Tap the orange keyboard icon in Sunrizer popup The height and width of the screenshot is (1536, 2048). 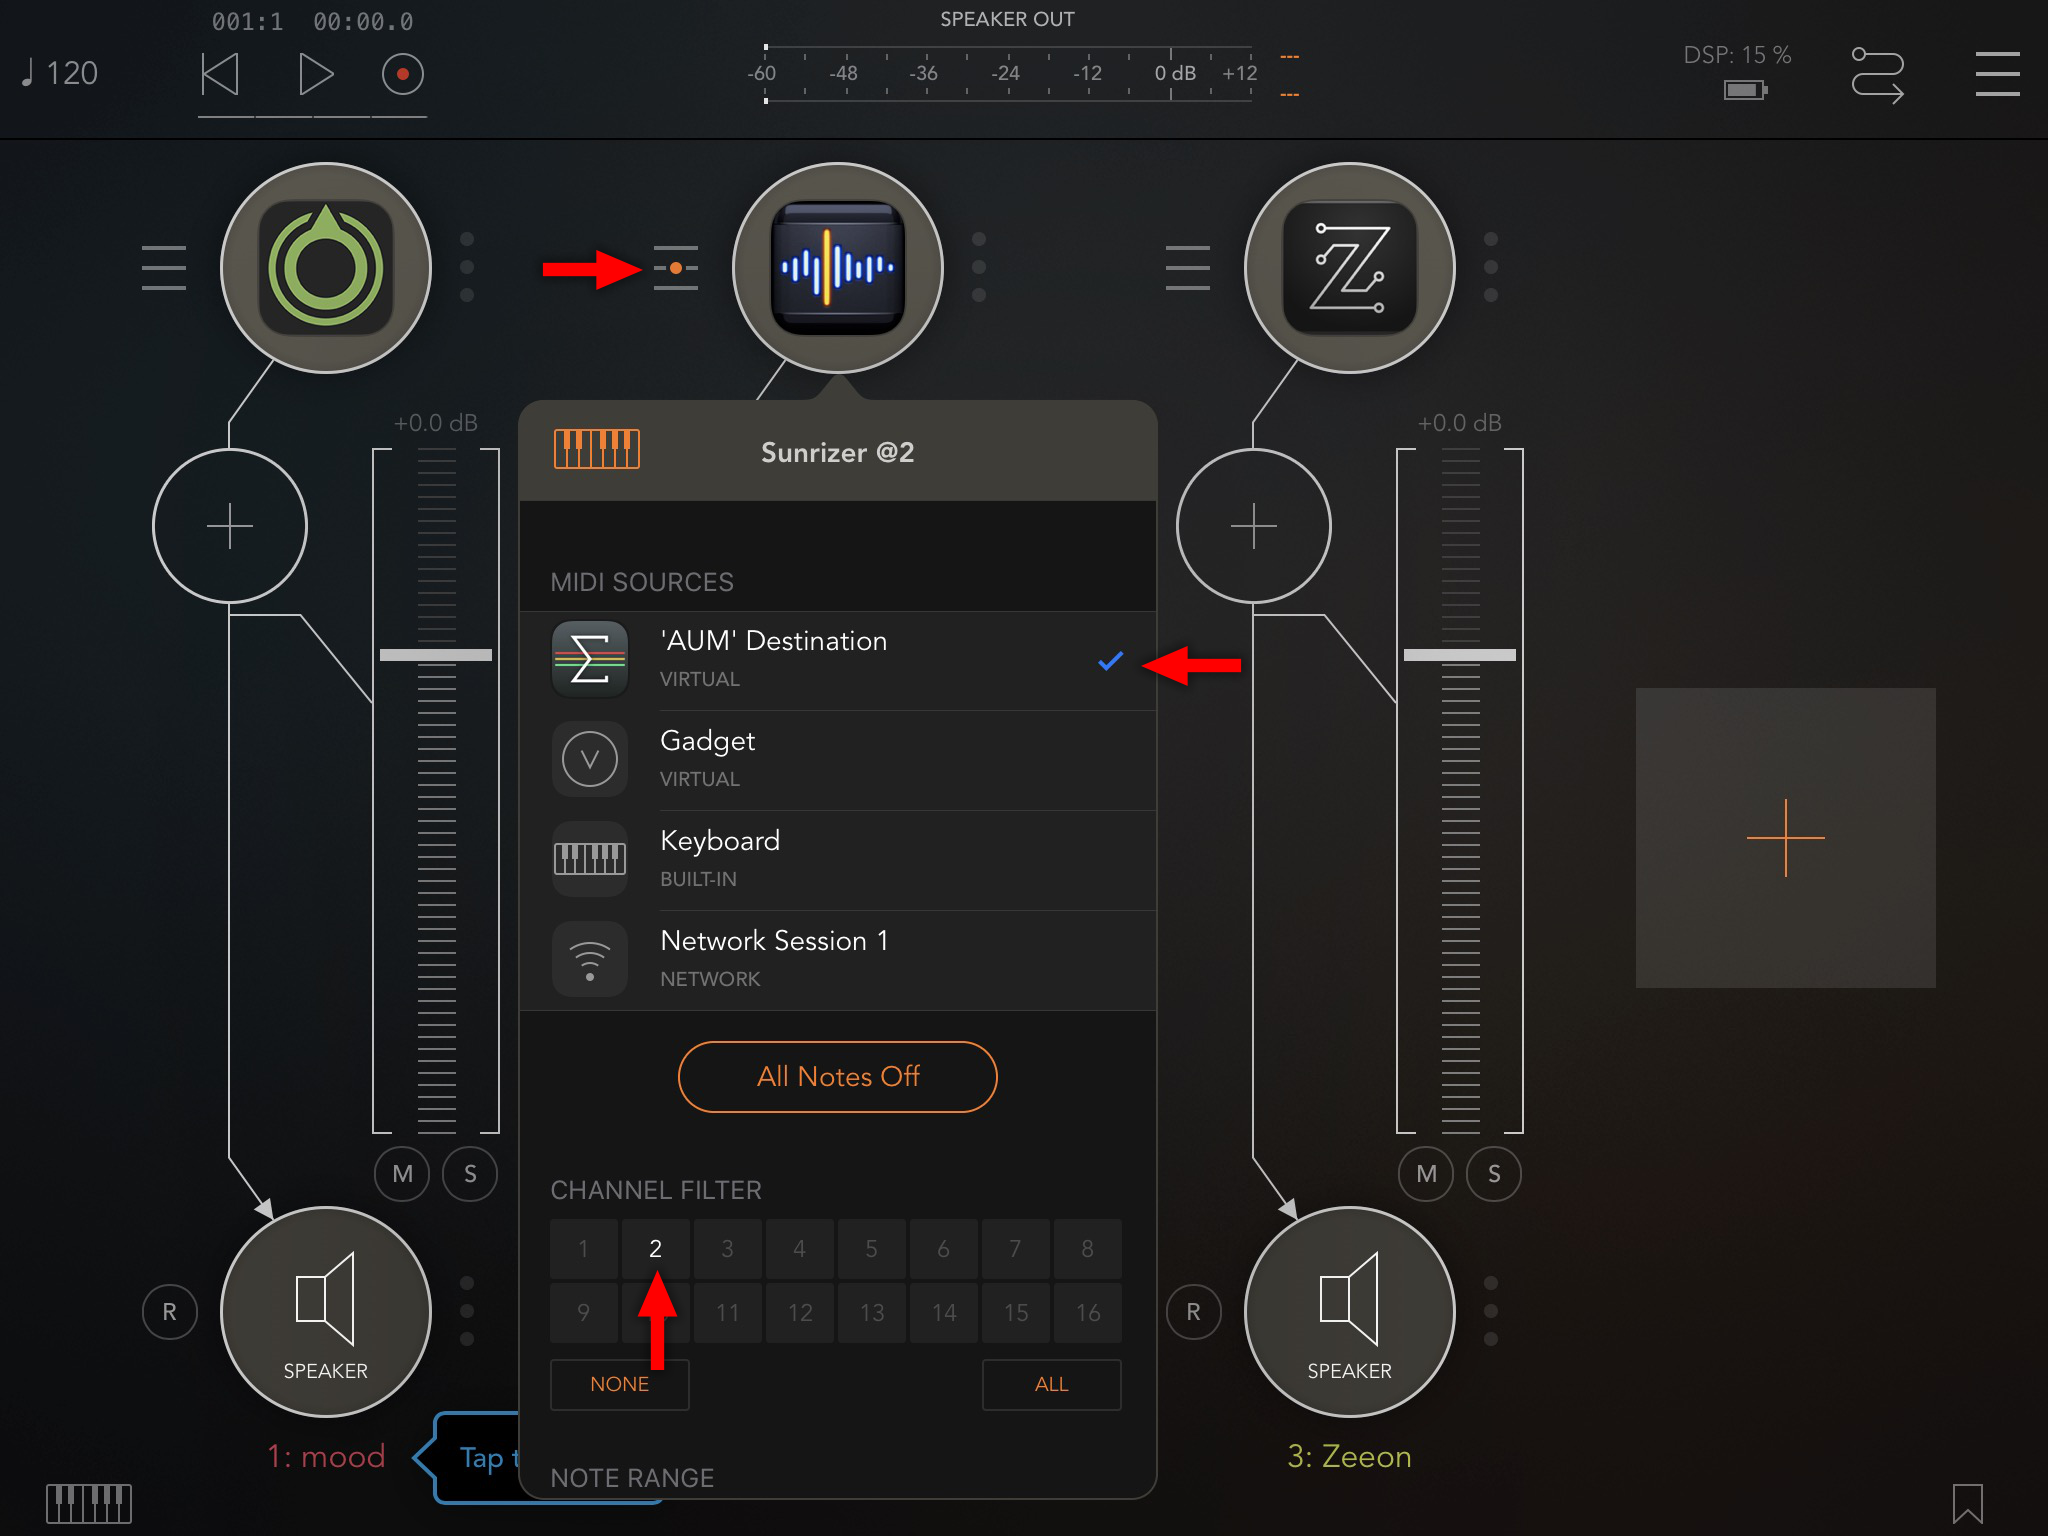tap(597, 449)
